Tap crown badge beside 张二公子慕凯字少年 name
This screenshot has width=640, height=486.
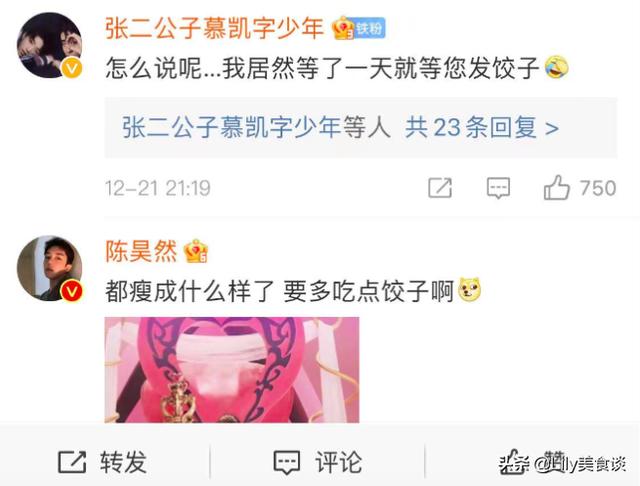[343, 28]
